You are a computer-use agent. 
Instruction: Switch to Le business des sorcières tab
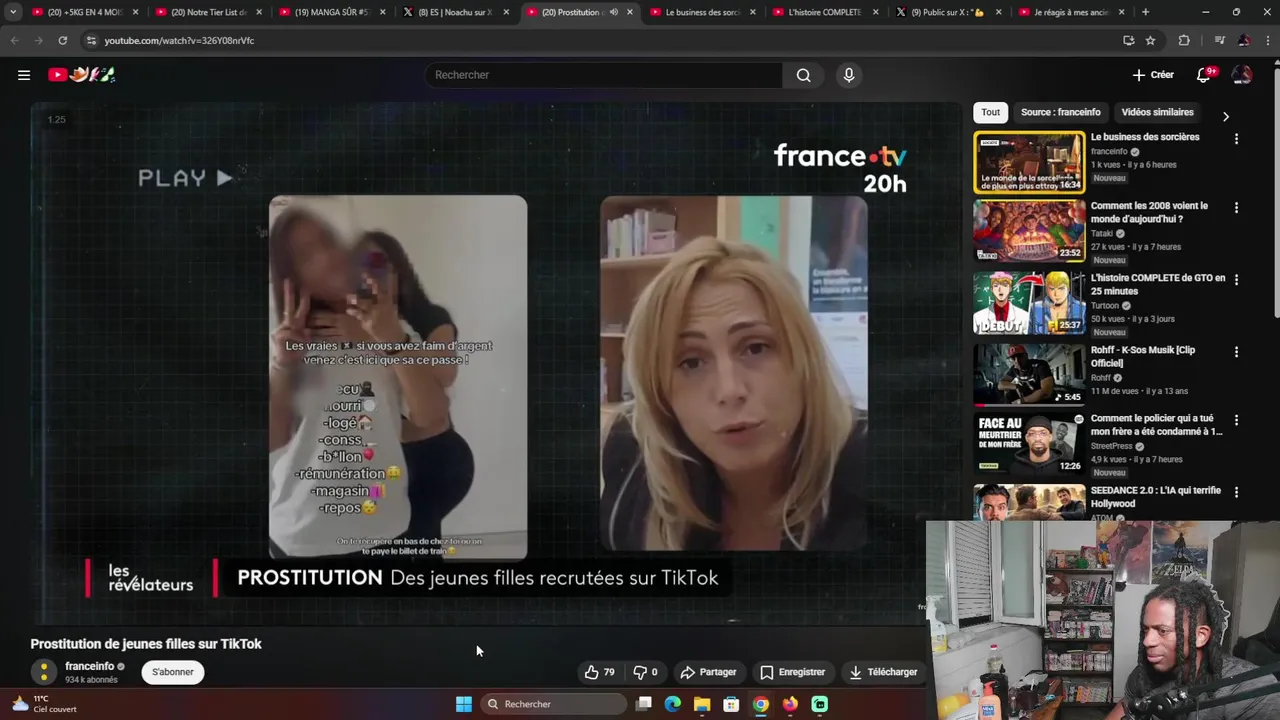pyautogui.click(x=700, y=12)
